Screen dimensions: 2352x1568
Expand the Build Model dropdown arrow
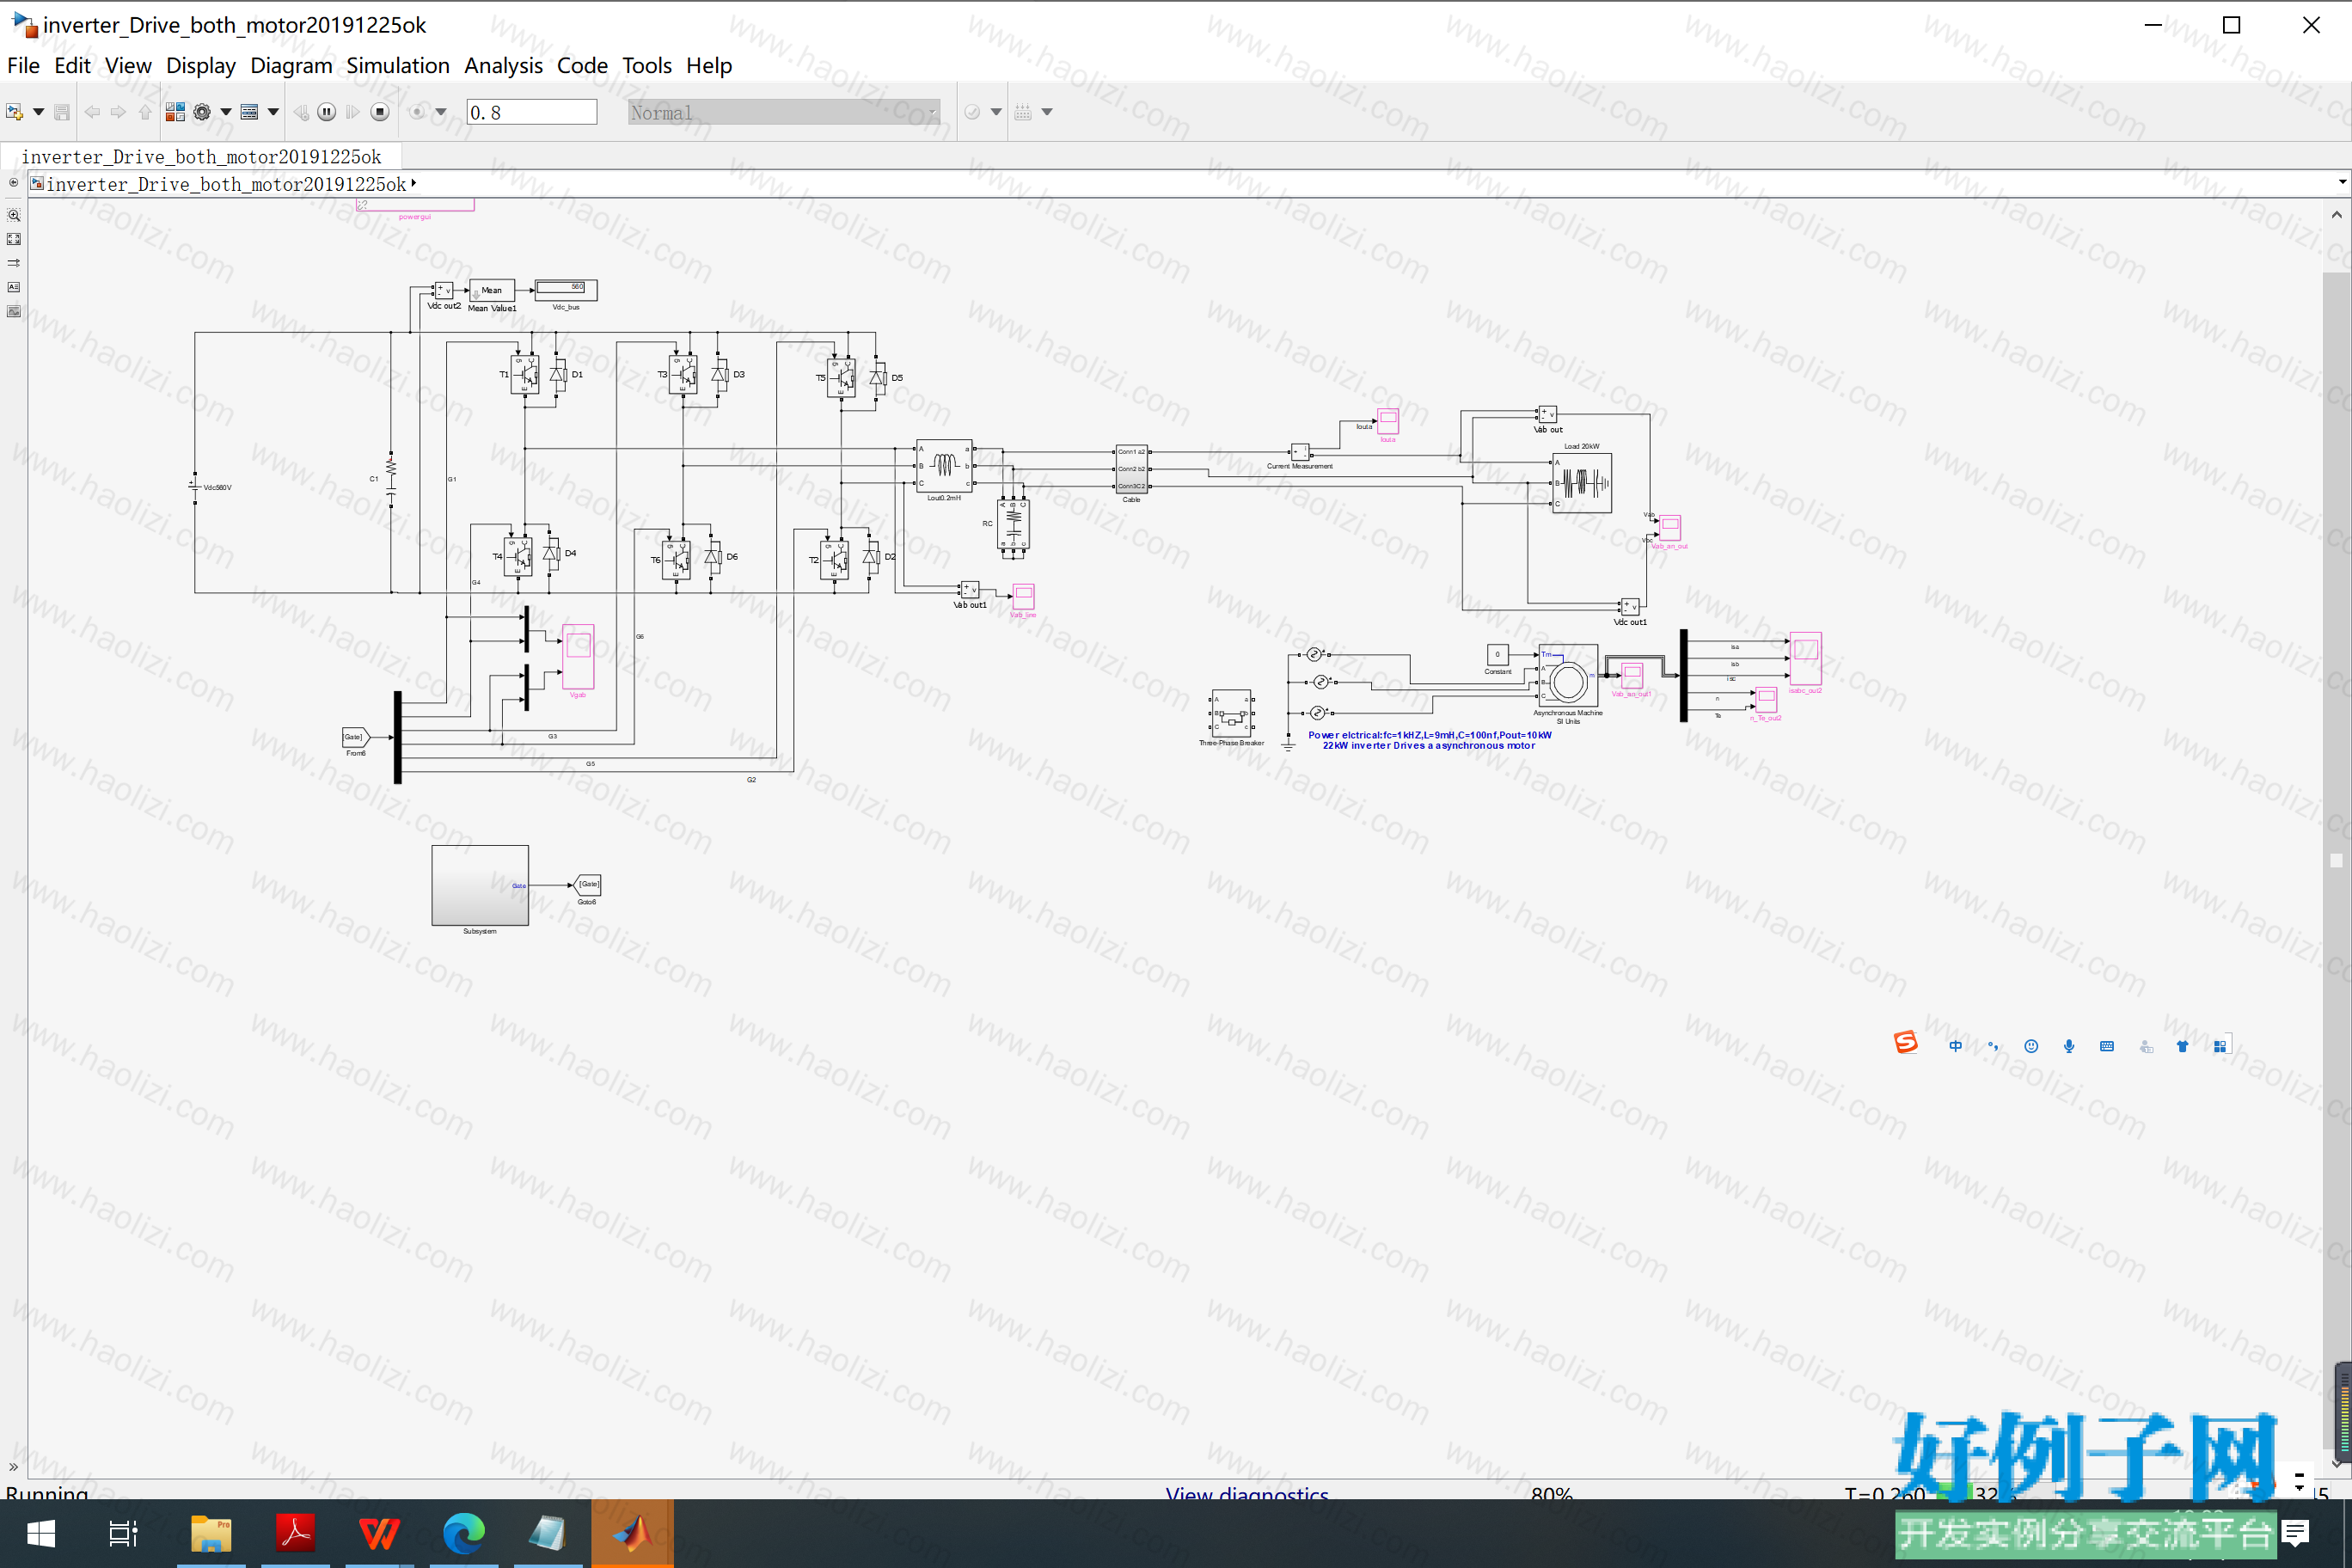click(1047, 112)
